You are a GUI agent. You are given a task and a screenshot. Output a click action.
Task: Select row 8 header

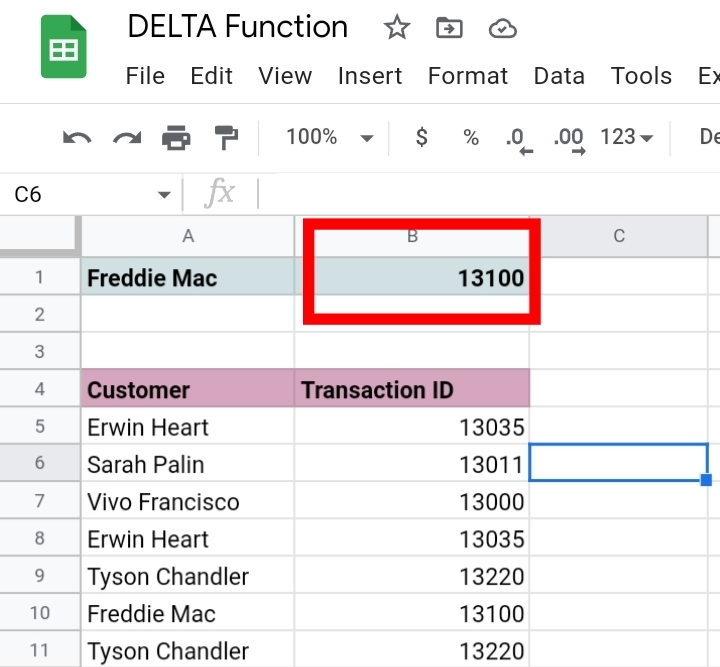[39, 538]
